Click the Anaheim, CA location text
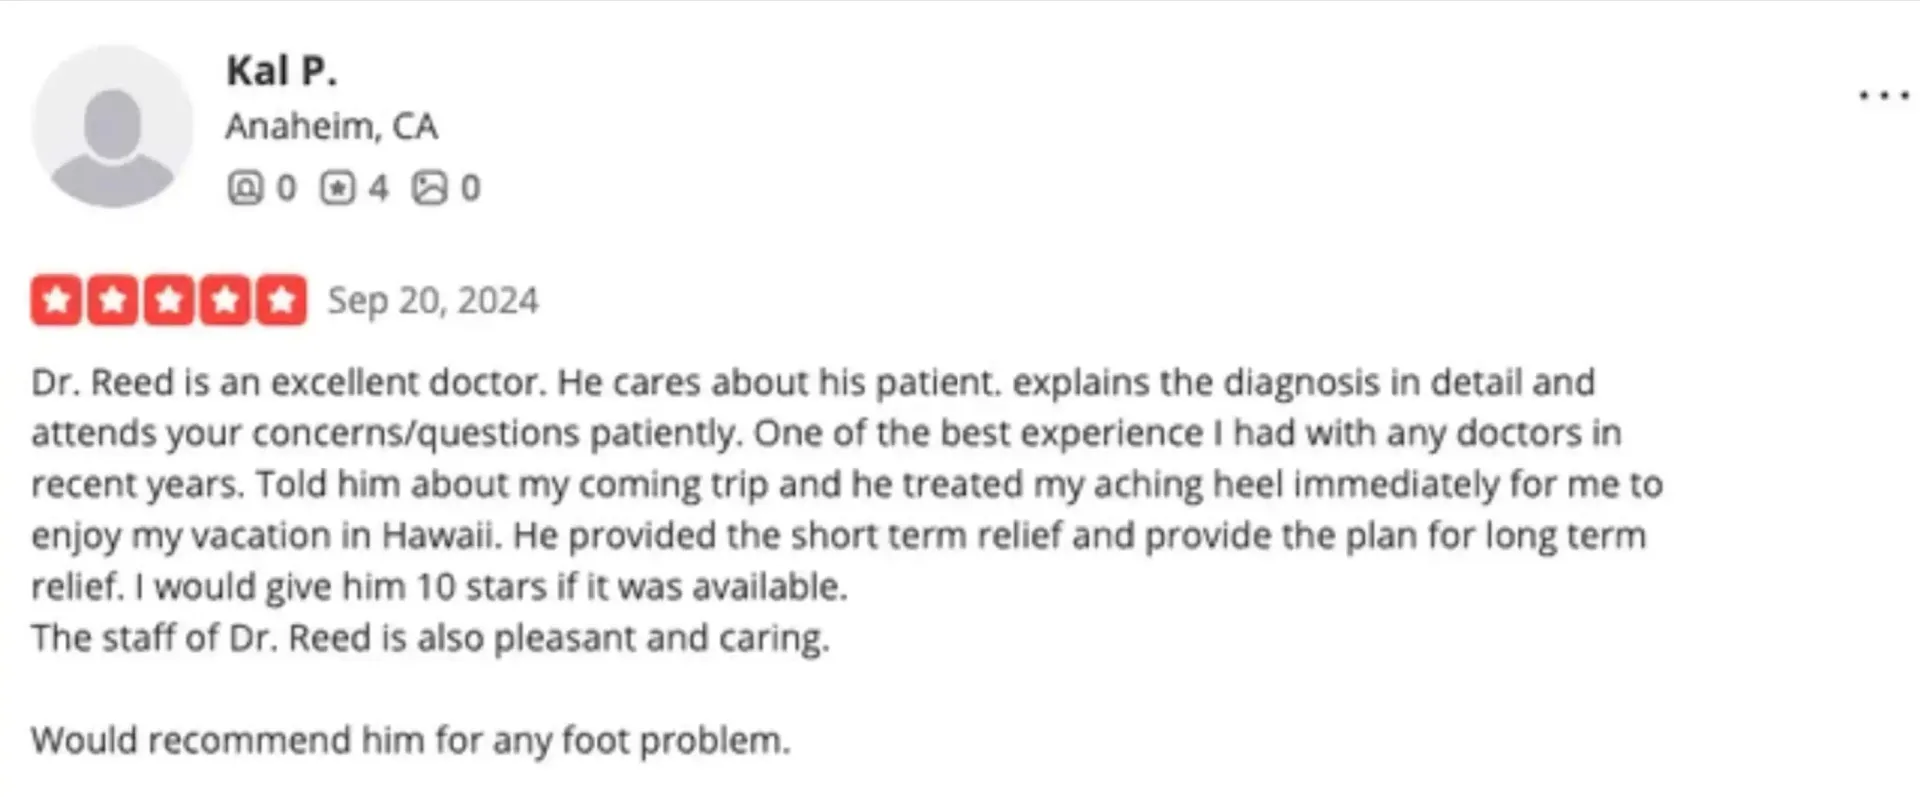The image size is (1920, 797). [x=331, y=127]
